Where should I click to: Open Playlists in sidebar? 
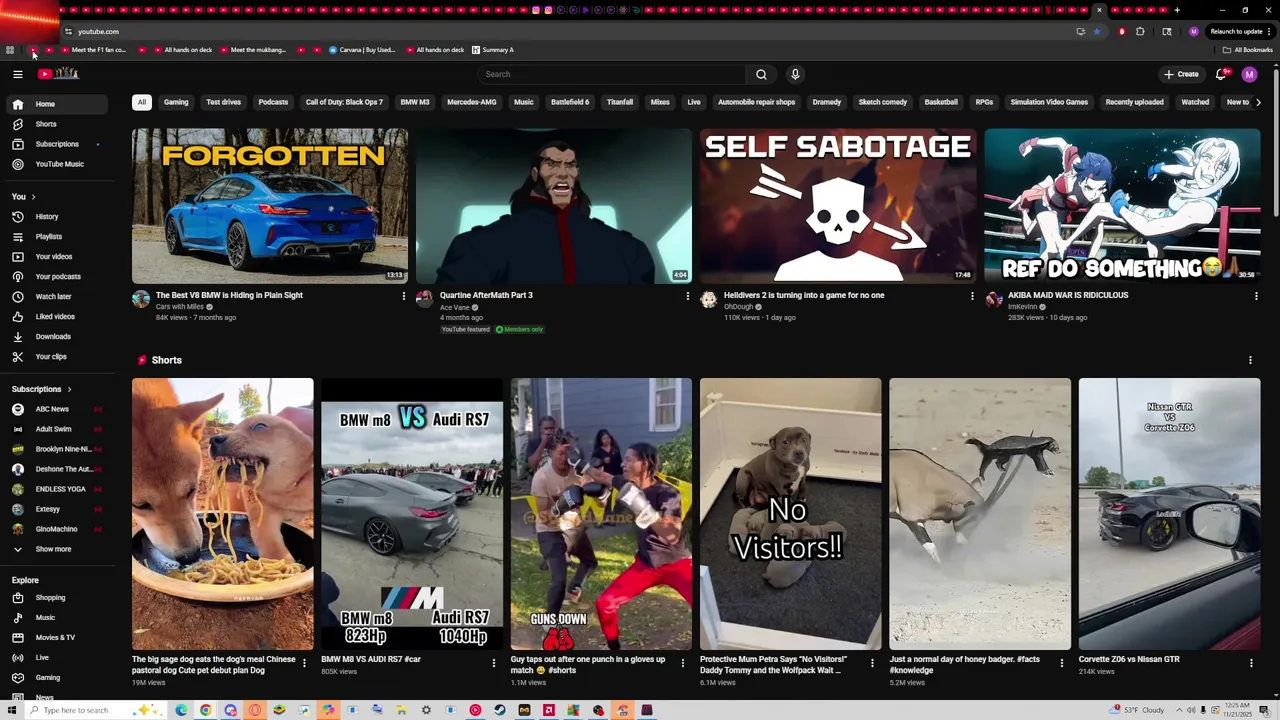(58, 237)
